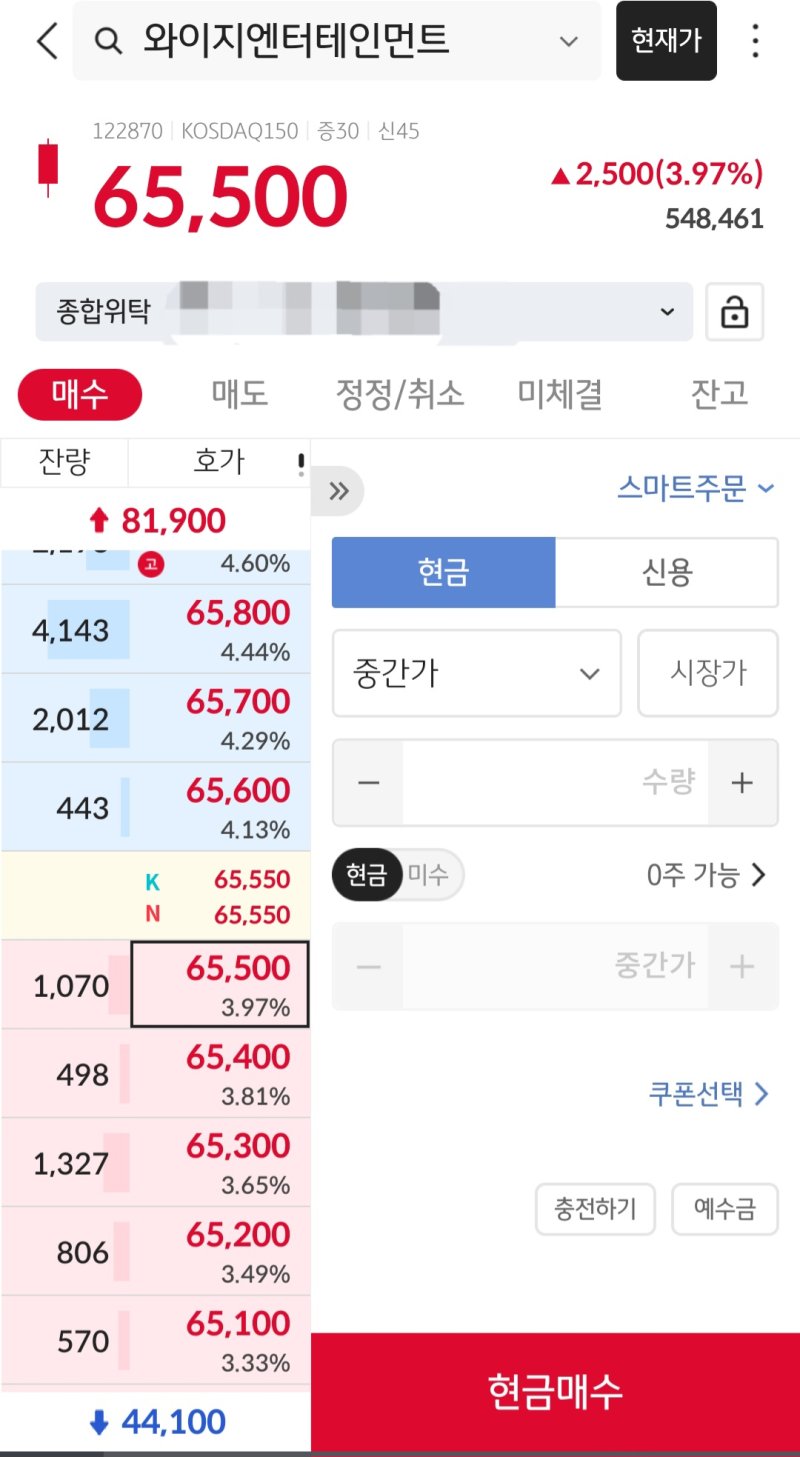Toggle the 현금/미수 pill to 미수
800x1457 pixels.
[x=430, y=876]
